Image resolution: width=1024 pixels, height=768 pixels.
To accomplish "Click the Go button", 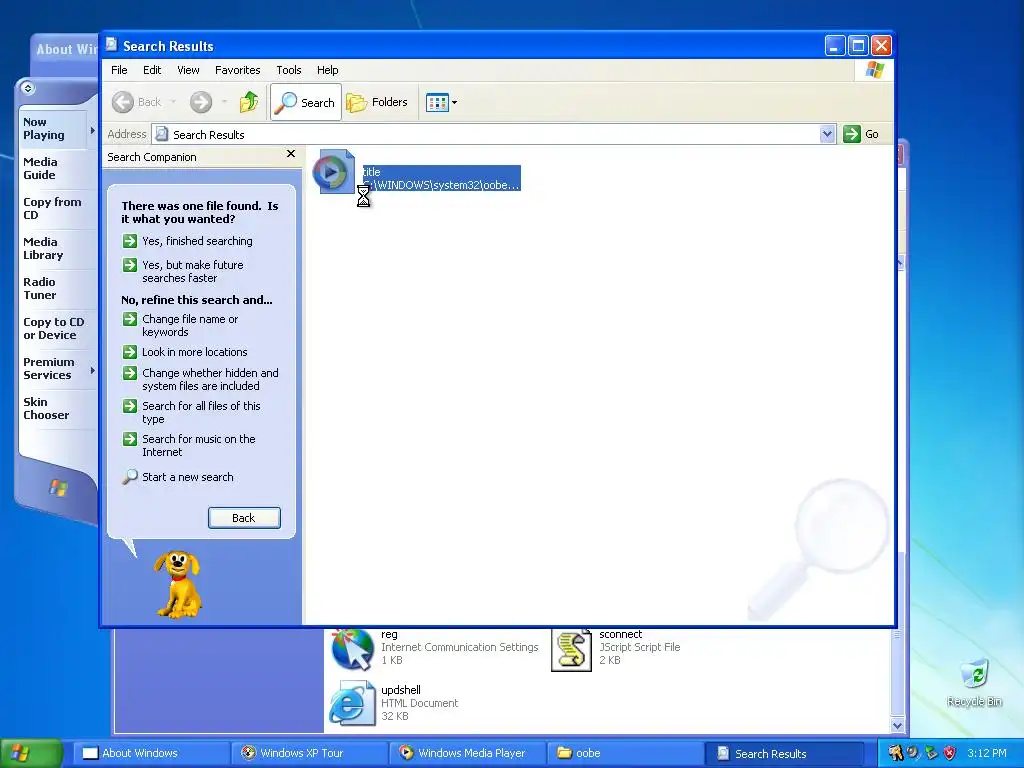I will [861, 134].
